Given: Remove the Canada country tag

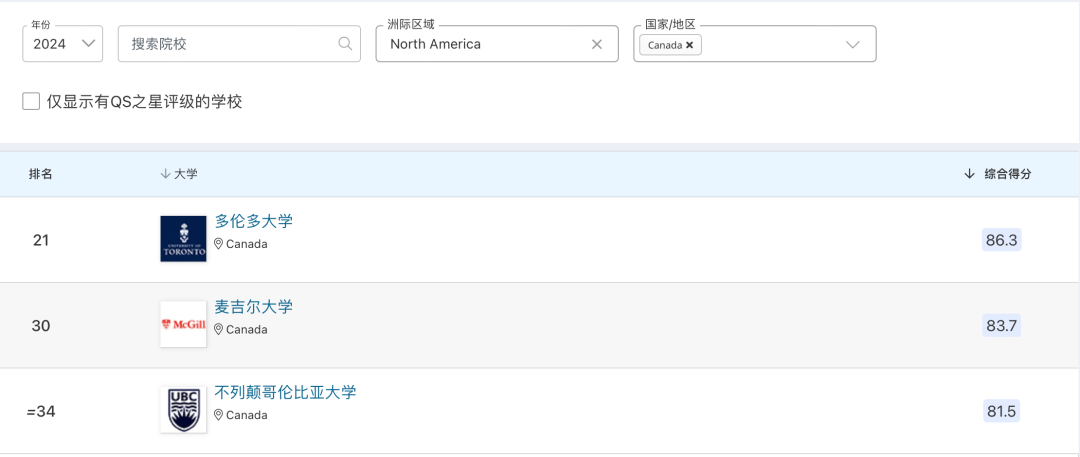Looking at the screenshot, I should click(689, 45).
